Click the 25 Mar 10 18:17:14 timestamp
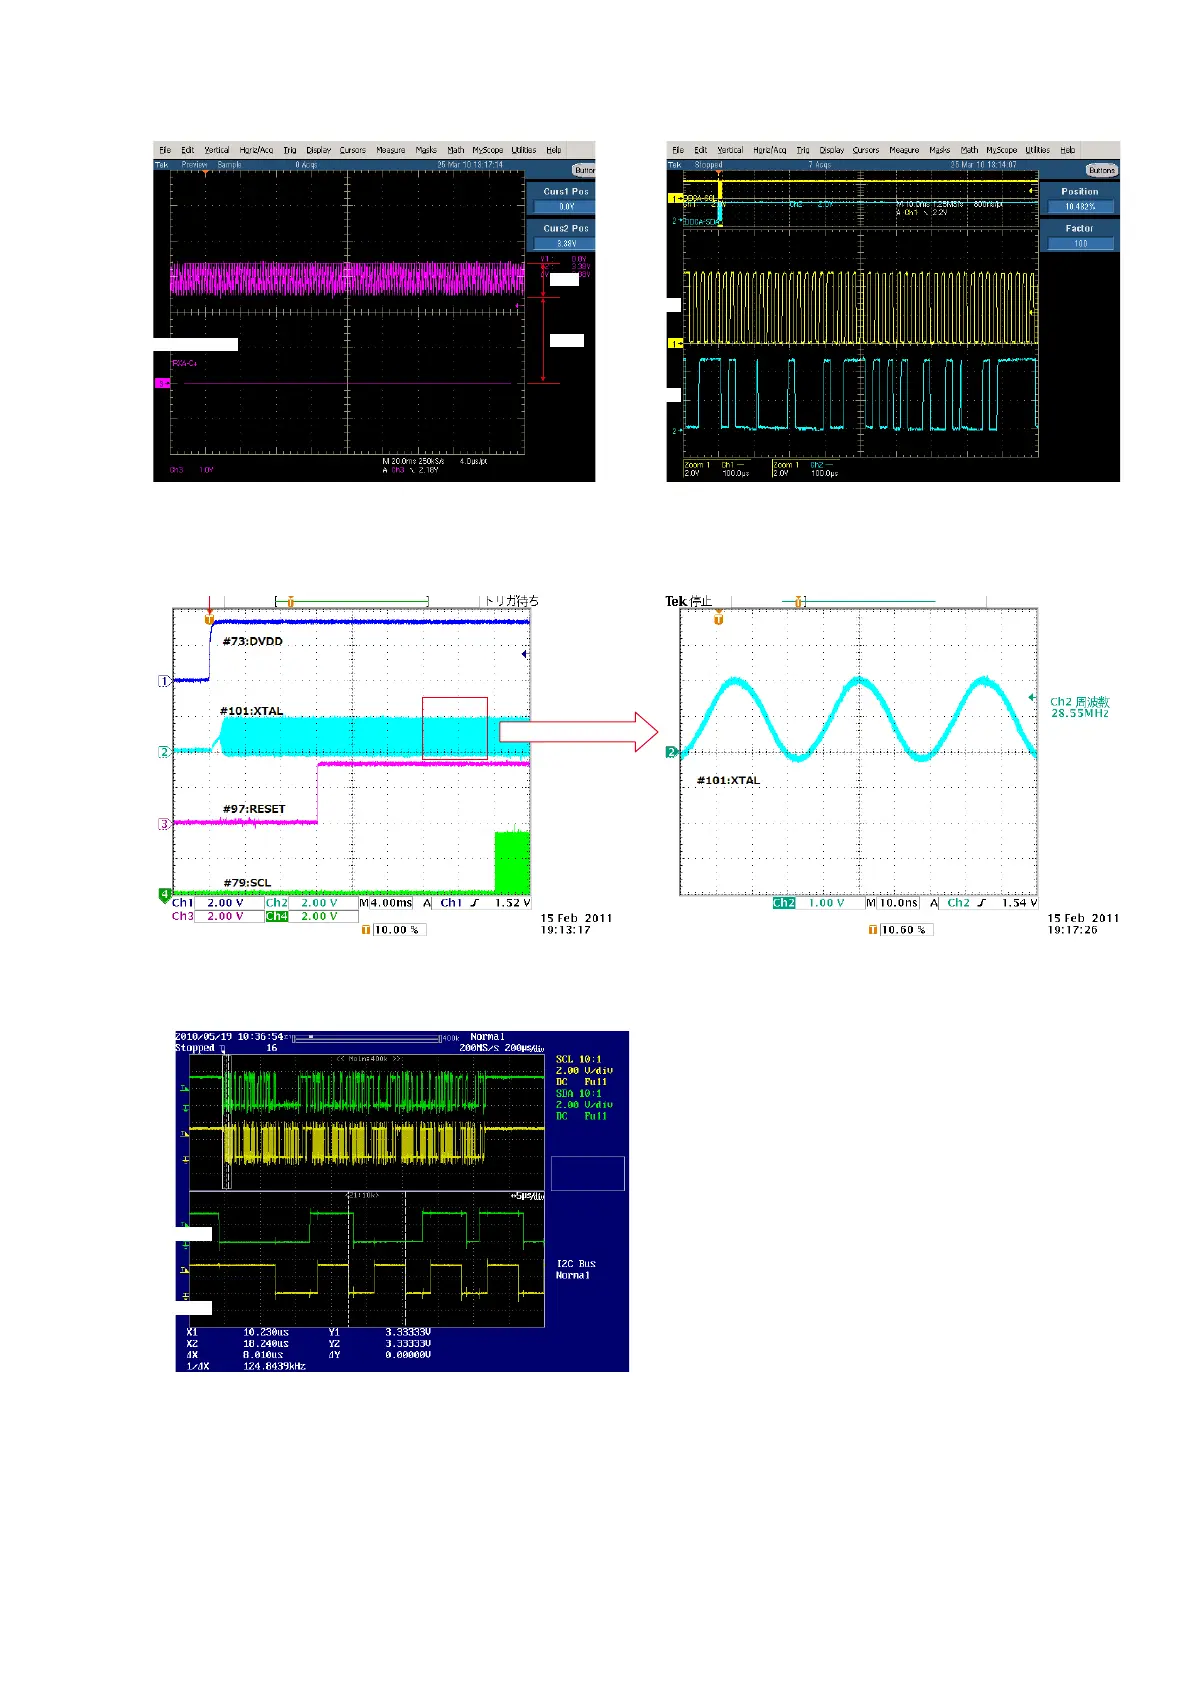The width and height of the screenshot is (1191, 1684). 471,165
